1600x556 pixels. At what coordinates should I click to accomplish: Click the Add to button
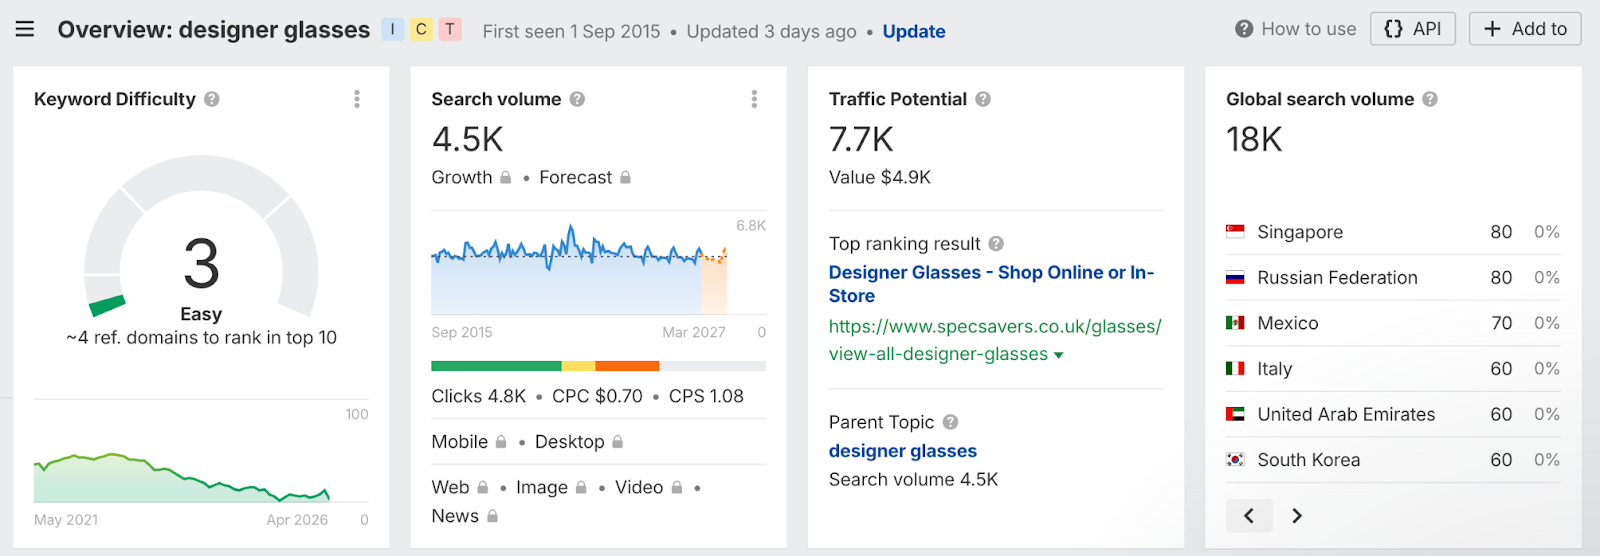point(1525,29)
